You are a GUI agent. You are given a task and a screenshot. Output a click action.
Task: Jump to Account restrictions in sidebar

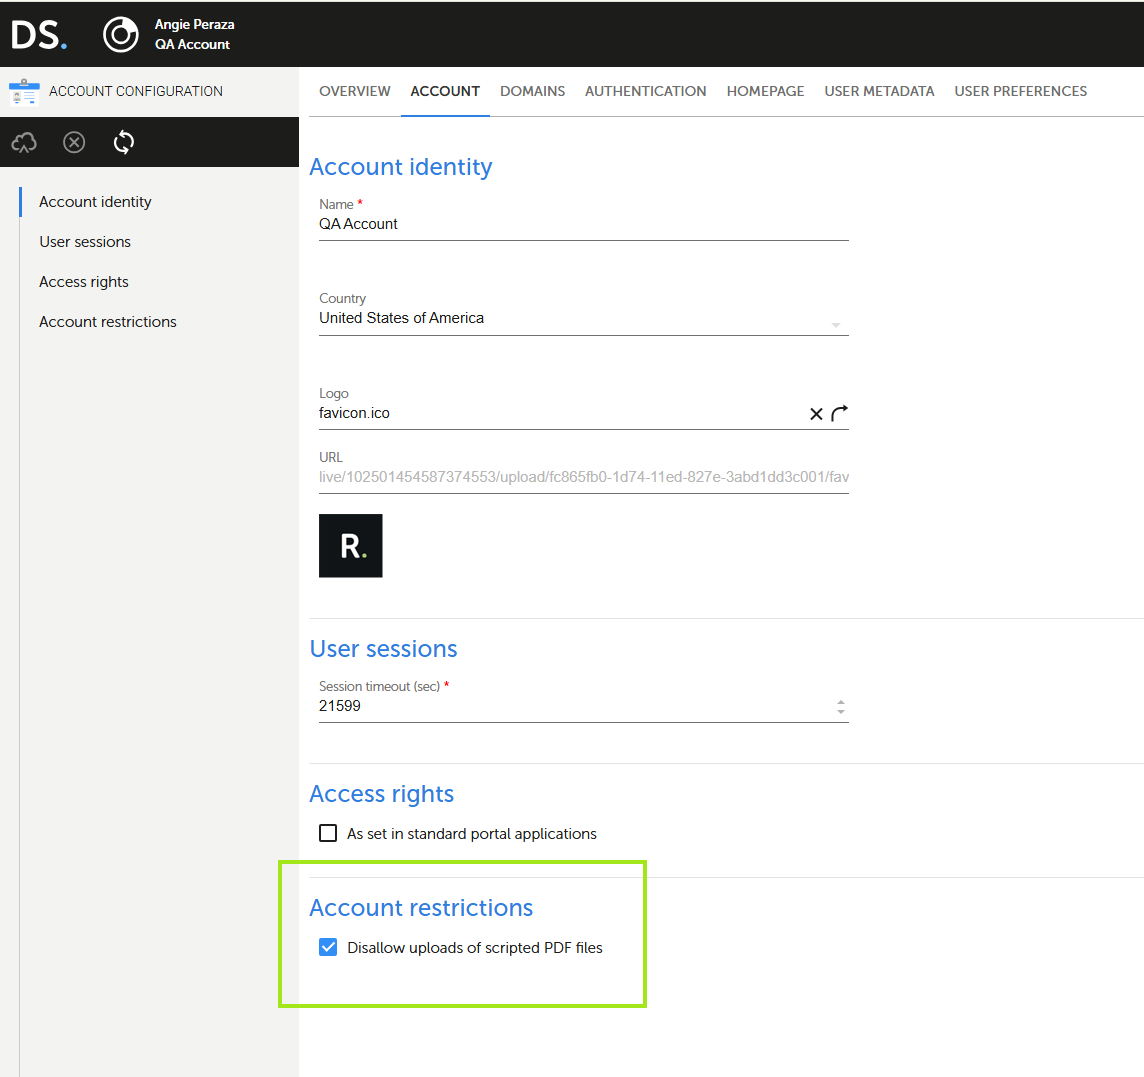tap(108, 322)
